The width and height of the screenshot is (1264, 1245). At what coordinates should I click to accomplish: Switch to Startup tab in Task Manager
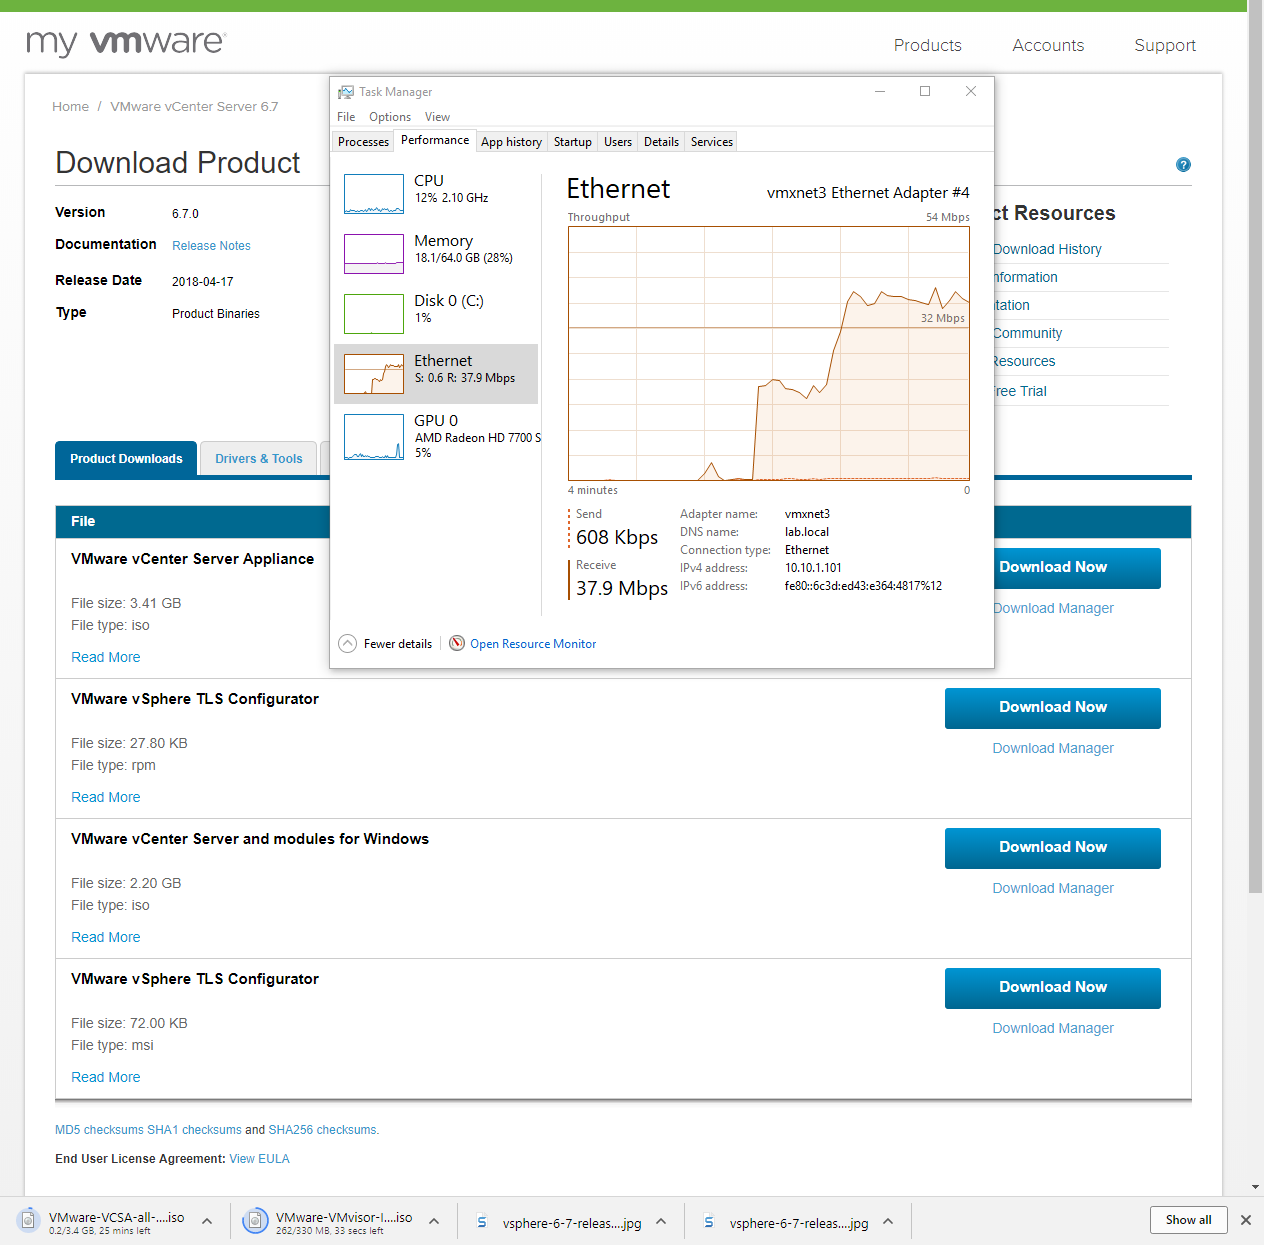tap(573, 142)
